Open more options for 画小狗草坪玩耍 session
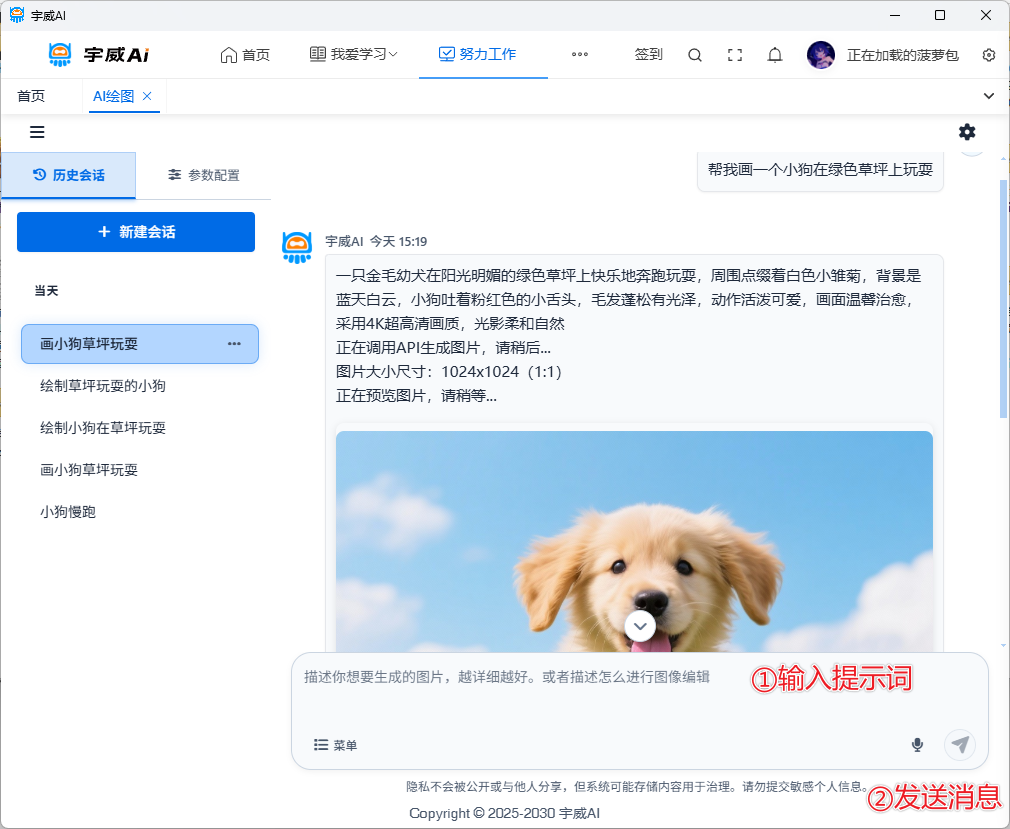The height and width of the screenshot is (829, 1010). (234, 344)
